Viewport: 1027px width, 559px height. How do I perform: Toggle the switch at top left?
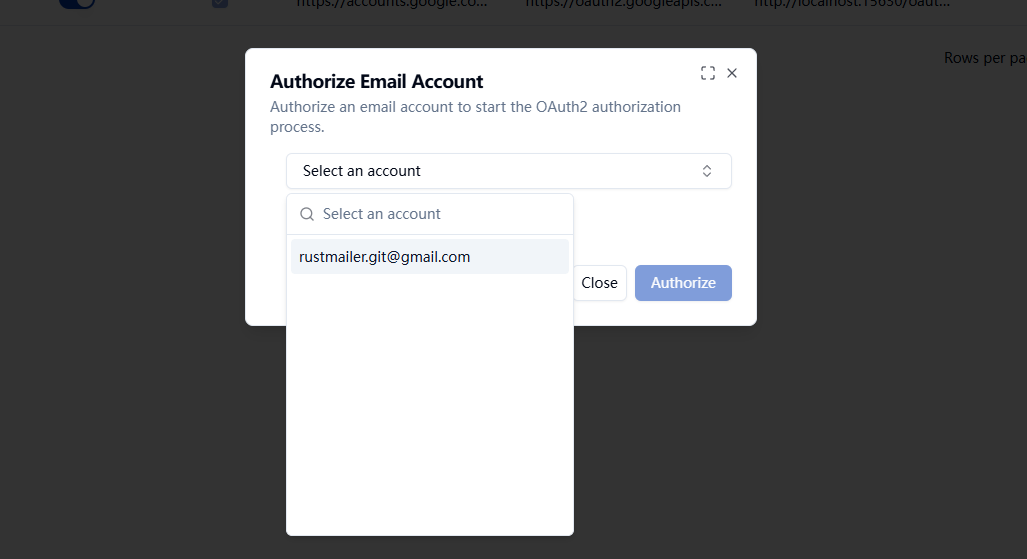tap(77, 3)
